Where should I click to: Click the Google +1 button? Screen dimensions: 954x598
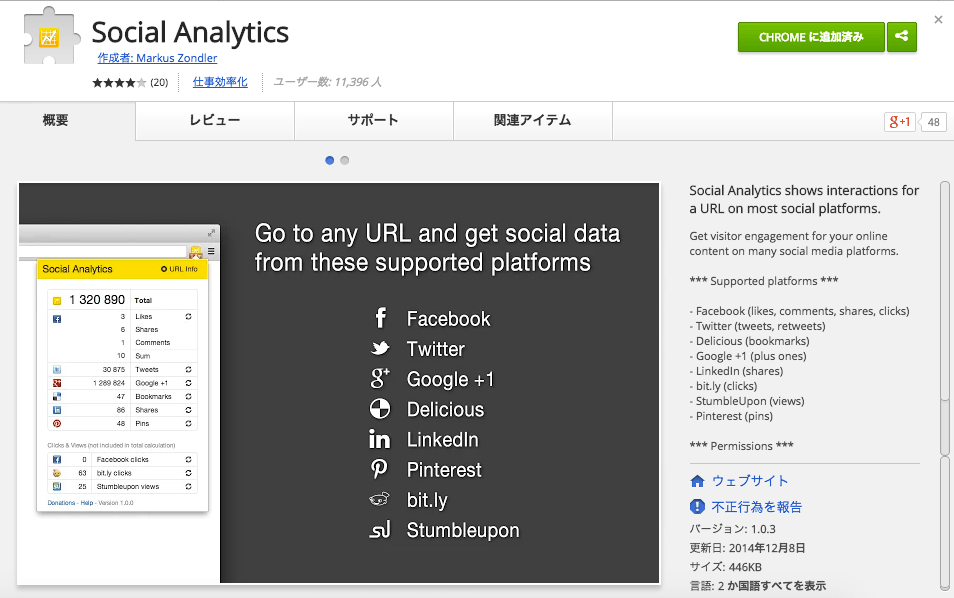(x=899, y=122)
